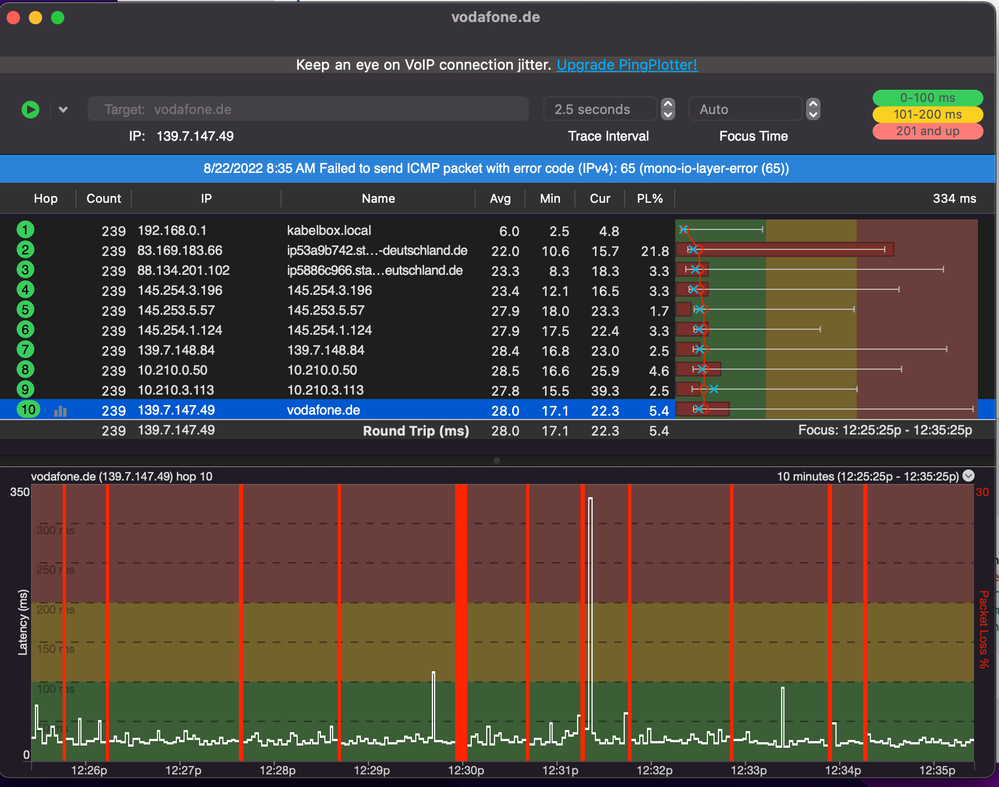The height and width of the screenshot is (787, 999).
Task: Open the dropdown arrow next to play button
Action: [x=63, y=110]
